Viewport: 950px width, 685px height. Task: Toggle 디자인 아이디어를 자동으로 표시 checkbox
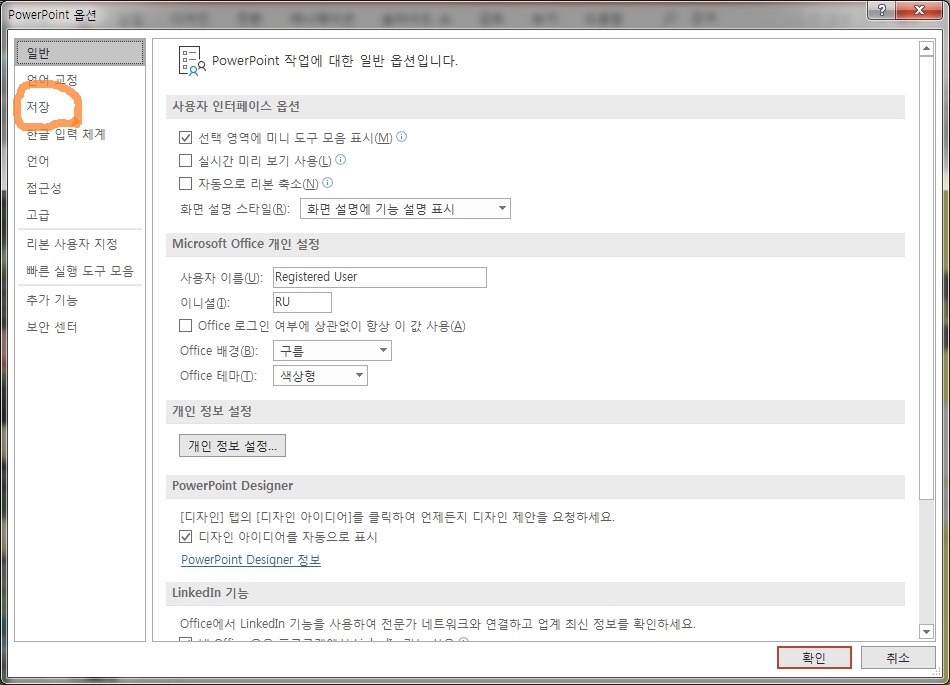pos(185,537)
